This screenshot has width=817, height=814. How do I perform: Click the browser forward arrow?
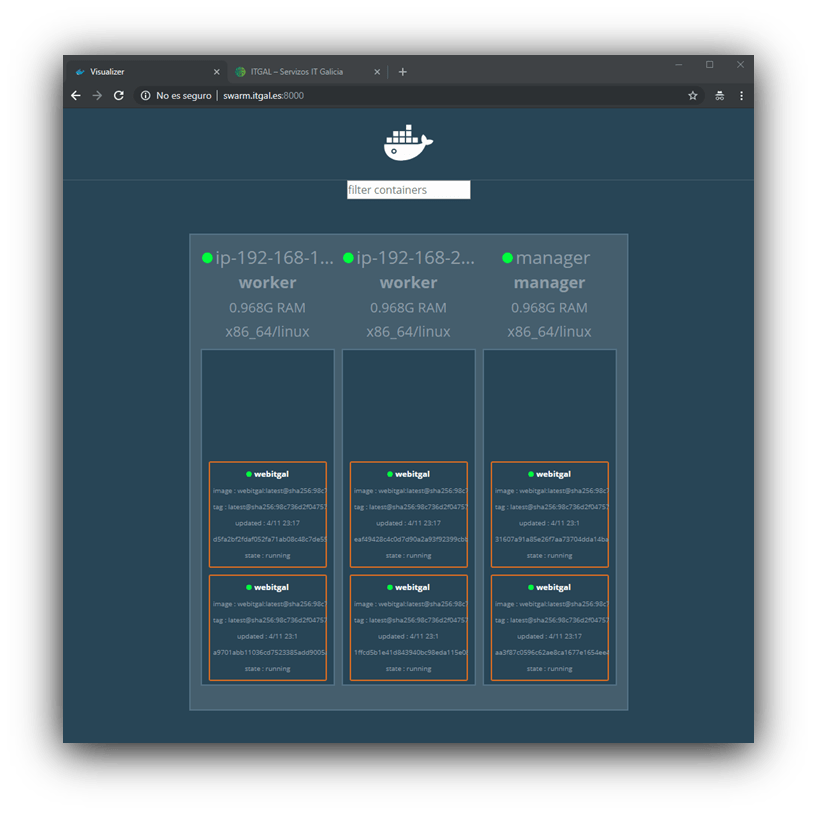coord(97,95)
